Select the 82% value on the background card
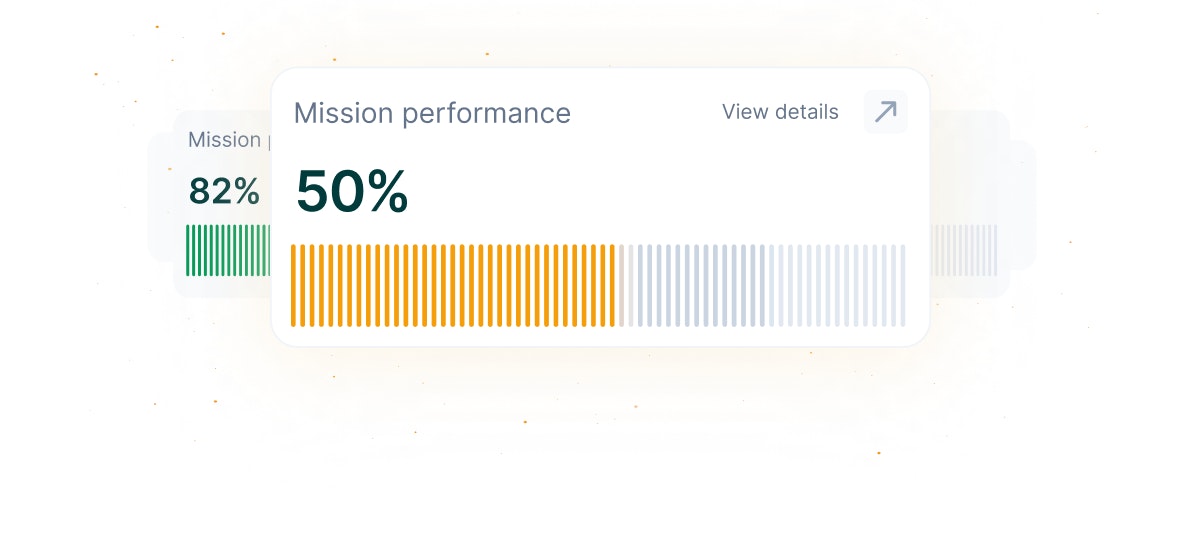Screen dimensions: 1182x554 (x=224, y=191)
